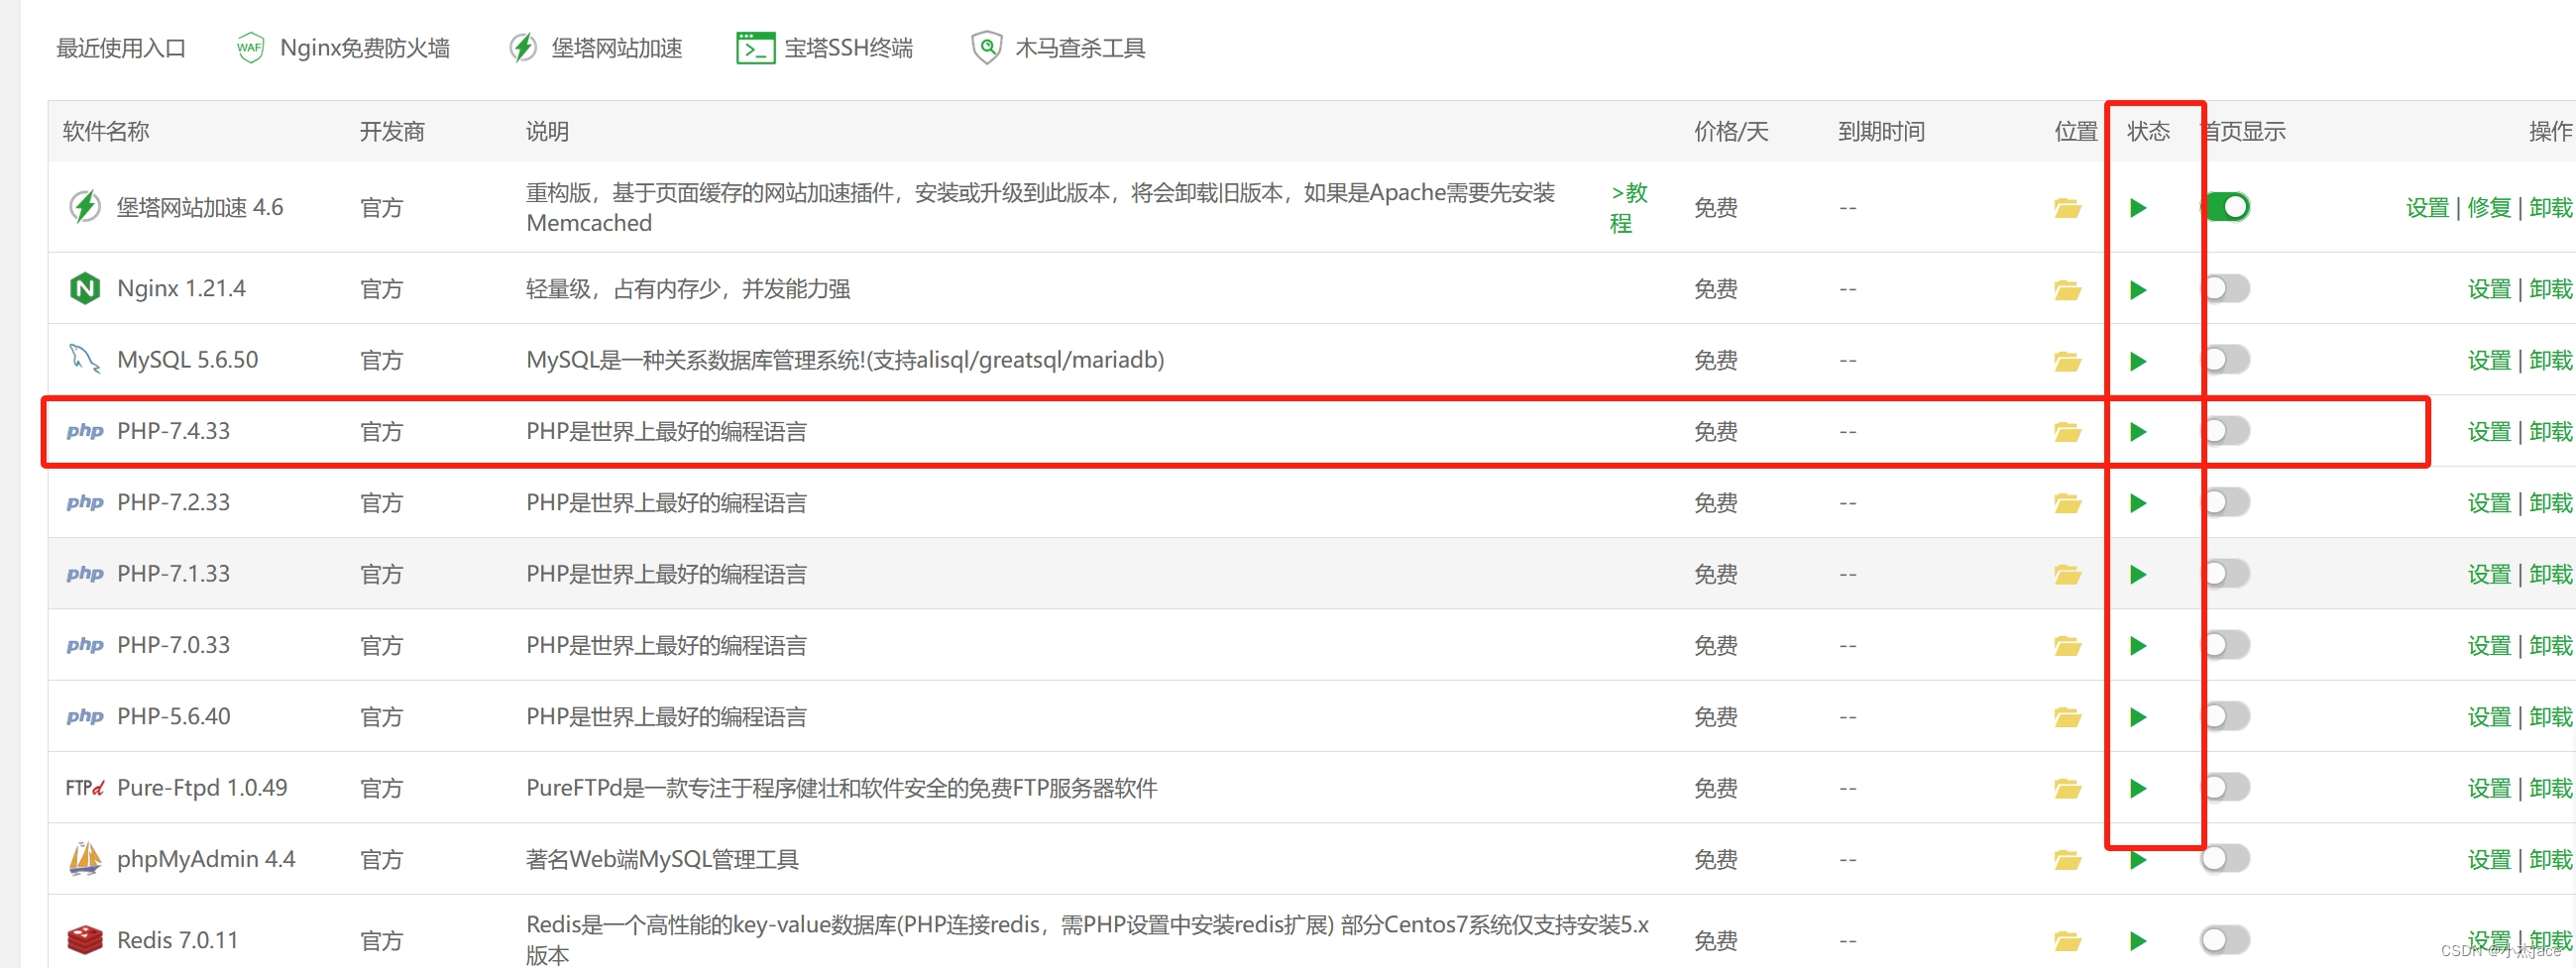Click the status arrow for PHP-5.6.40

(2138, 717)
